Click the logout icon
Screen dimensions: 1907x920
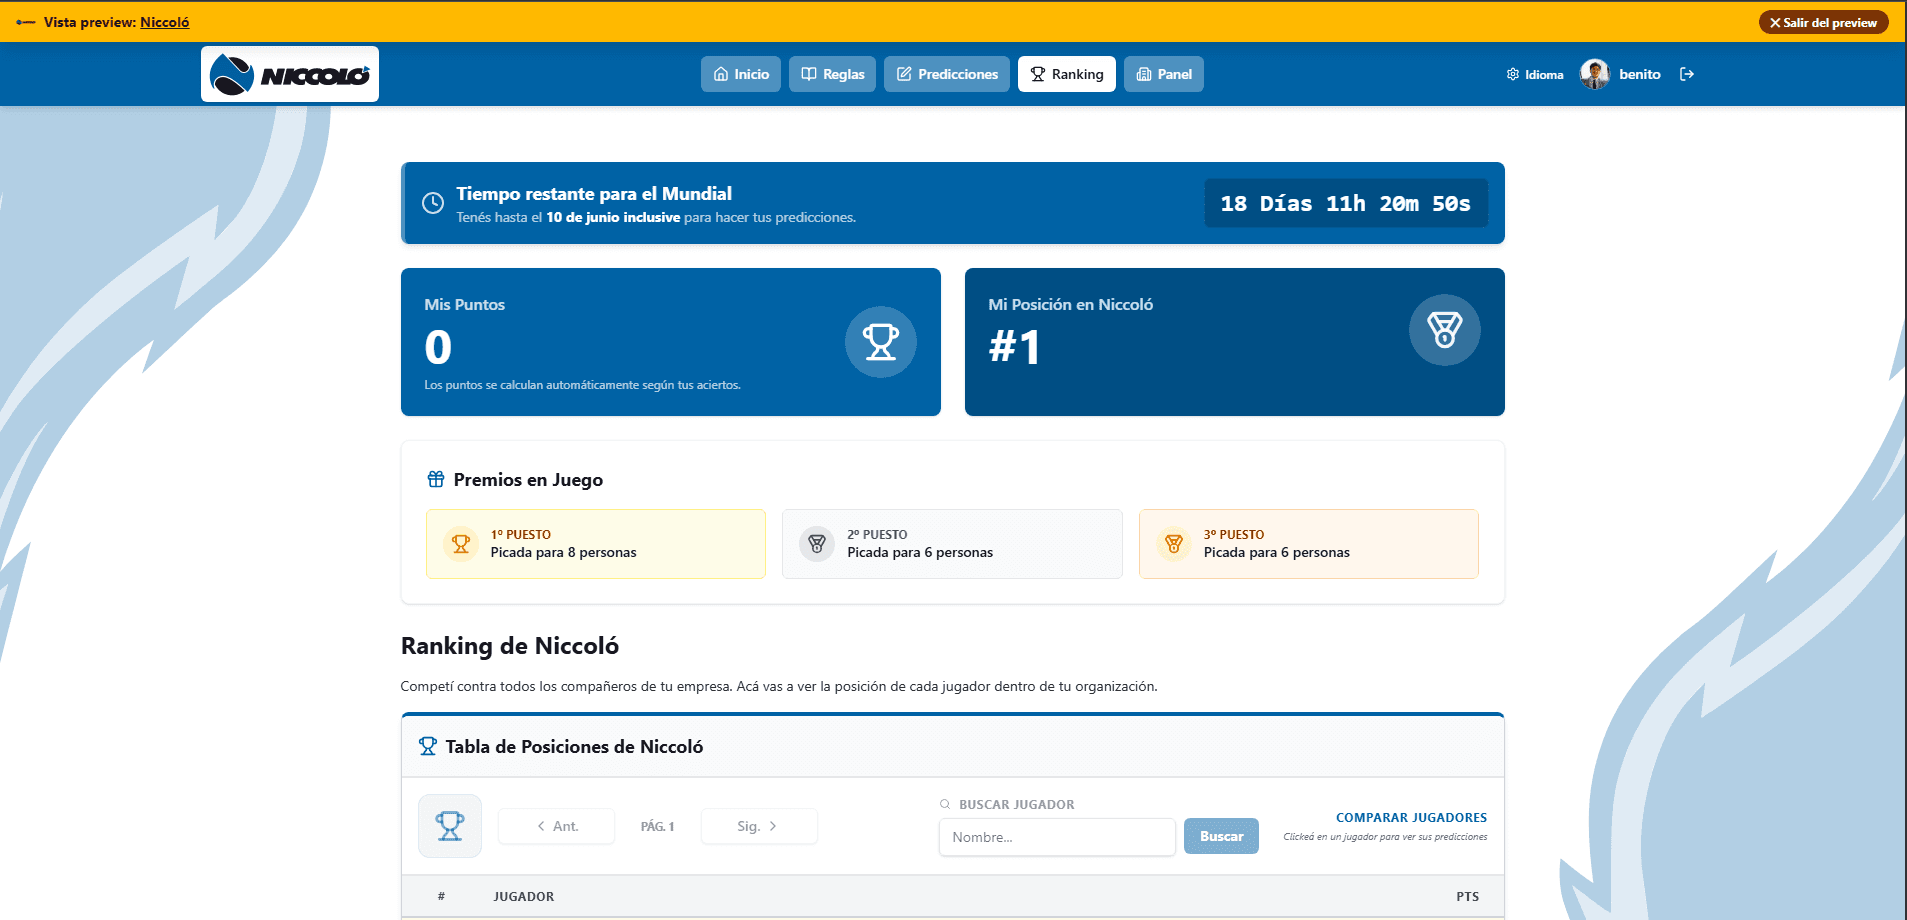(x=1687, y=74)
